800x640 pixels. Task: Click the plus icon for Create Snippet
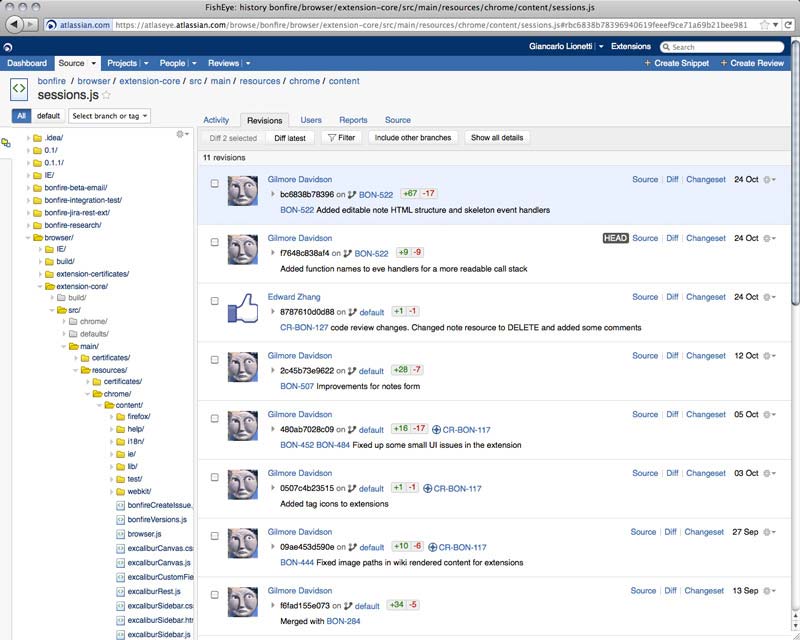point(647,63)
